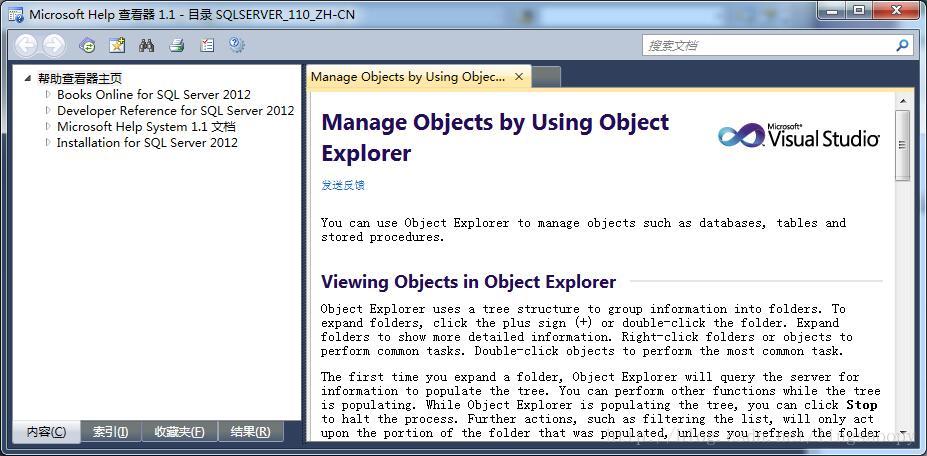Open the binoculars find icon
Screen dimensions: 927x456
[x=147, y=45]
